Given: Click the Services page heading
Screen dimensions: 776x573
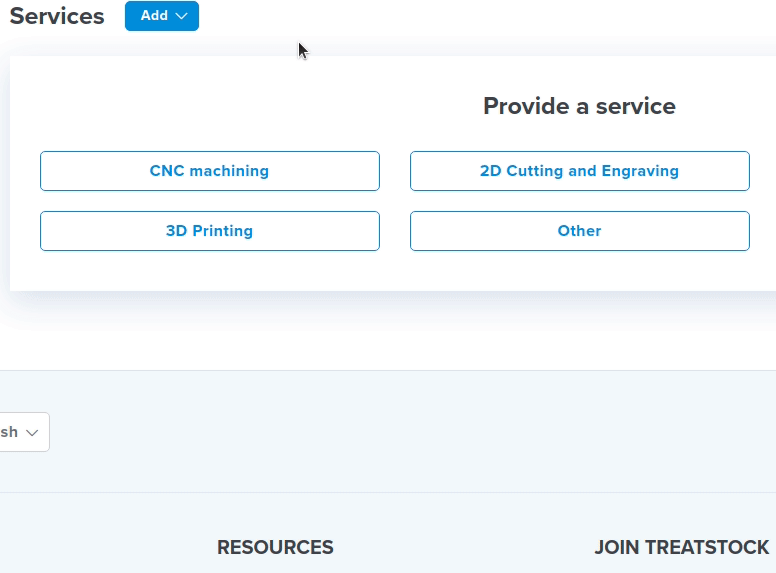Looking at the screenshot, I should [57, 16].
